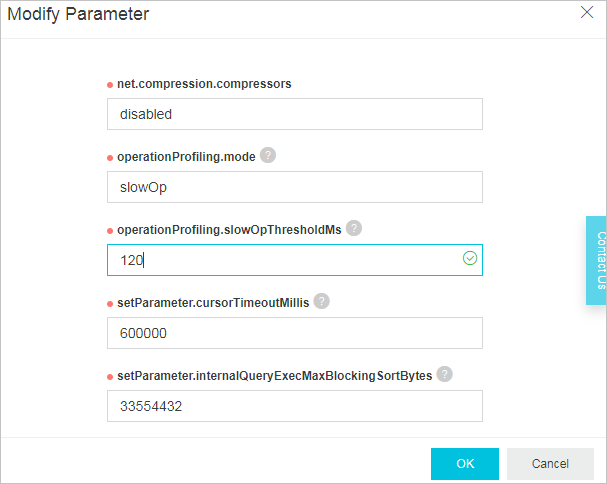Focus the field with value 33554432
The width and height of the screenshot is (607, 484).
click(295, 406)
